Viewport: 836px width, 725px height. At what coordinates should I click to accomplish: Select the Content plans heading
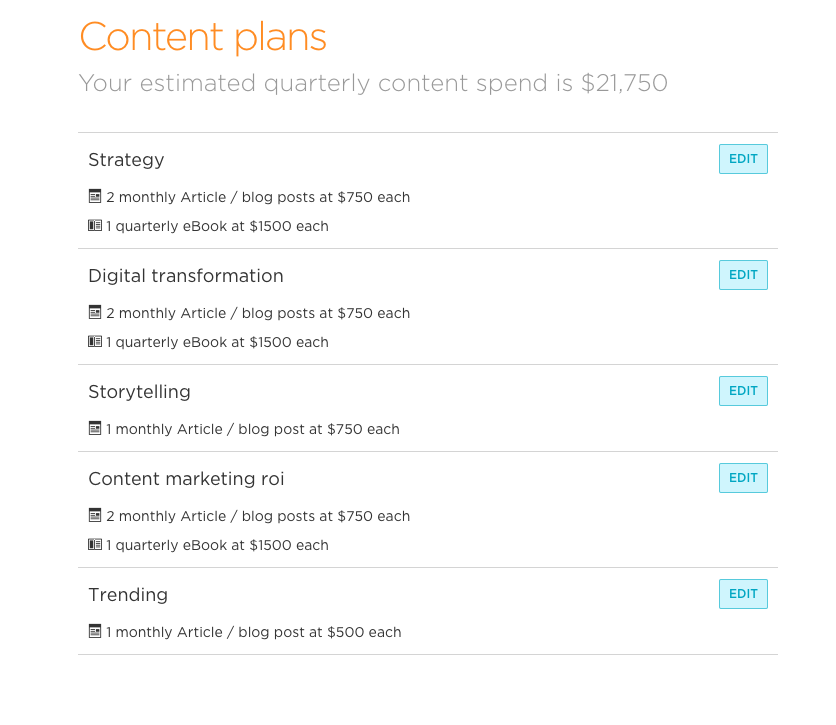click(203, 38)
